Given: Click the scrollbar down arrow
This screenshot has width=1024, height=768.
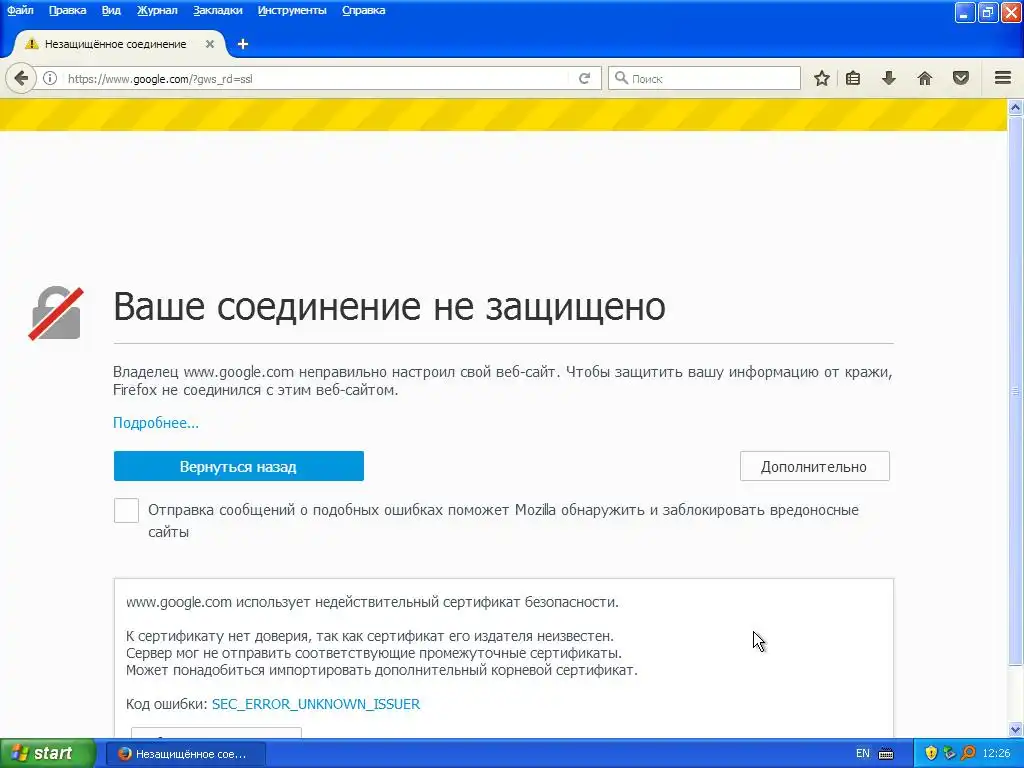Looking at the screenshot, I should (1016, 729).
